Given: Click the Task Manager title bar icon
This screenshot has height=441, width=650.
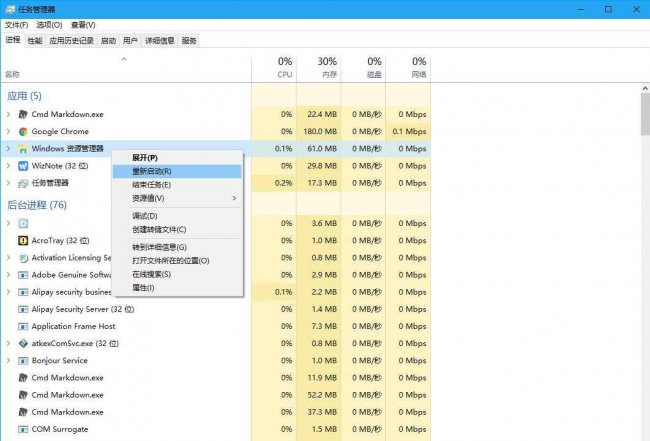Looking at the screenshot, I should click(x=10, y=9).
